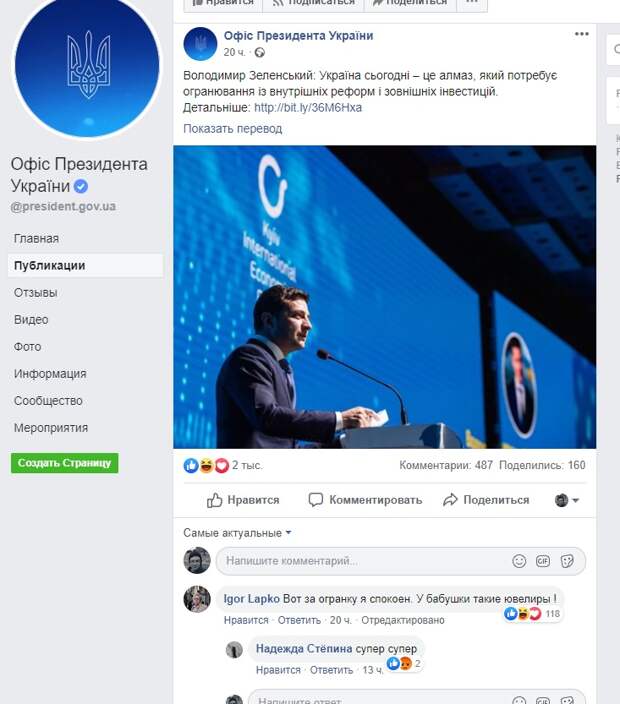This screenshot has height=704, width=620.
Task: Click Показать перевод link
Action: [233, 129]
